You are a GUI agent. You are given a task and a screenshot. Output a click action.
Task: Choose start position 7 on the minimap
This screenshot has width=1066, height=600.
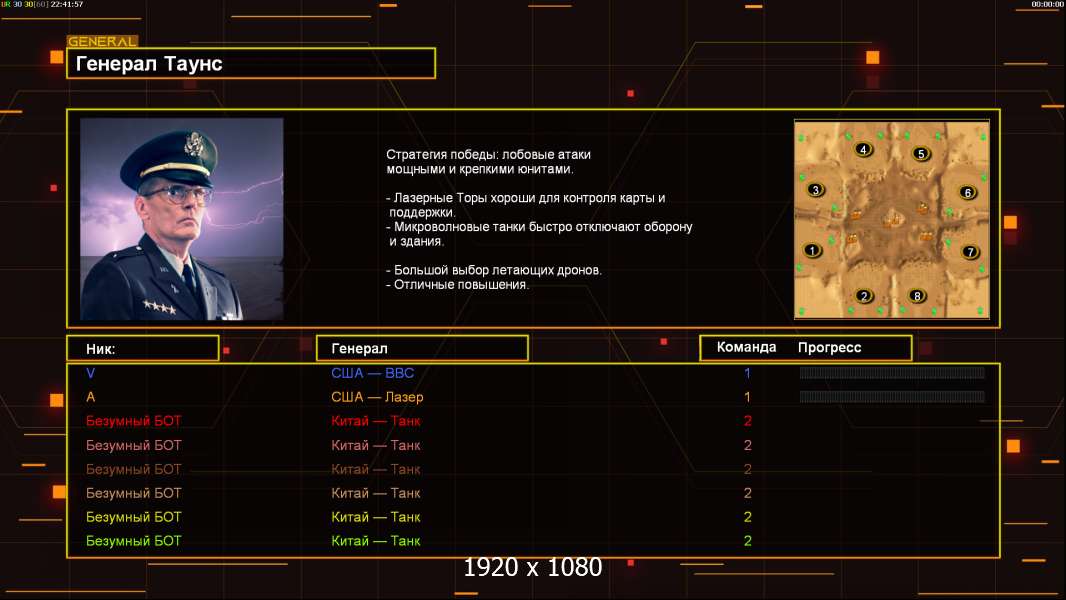(970, 252)
